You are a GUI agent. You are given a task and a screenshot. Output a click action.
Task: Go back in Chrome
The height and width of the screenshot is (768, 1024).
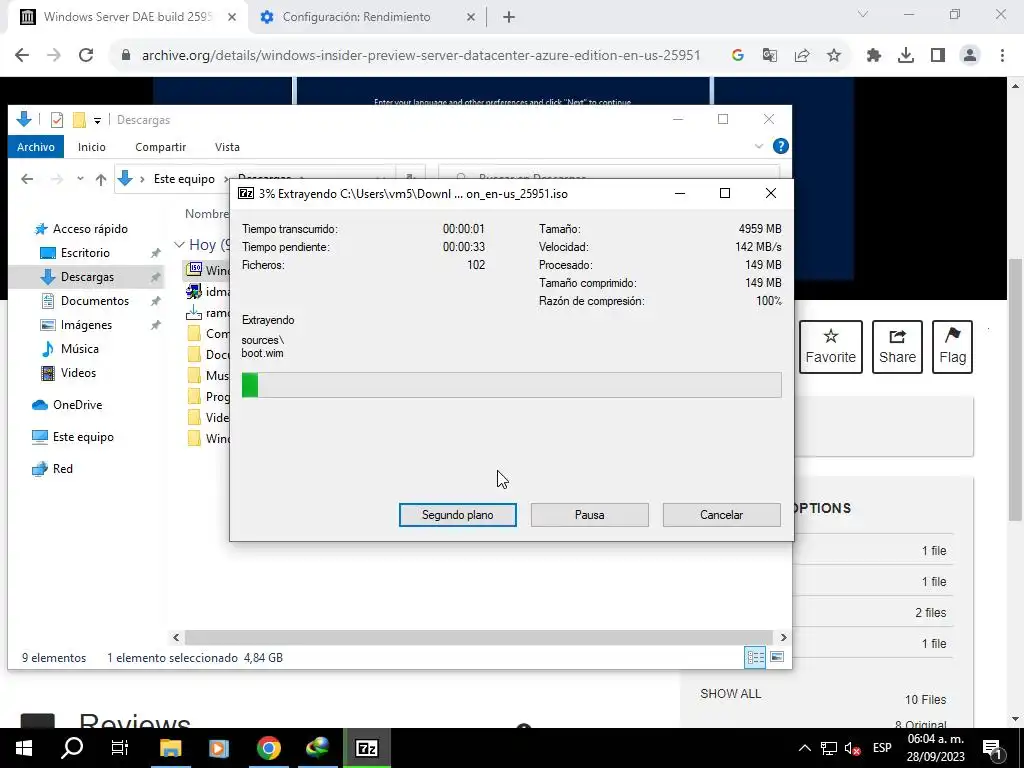click(22, 56)
